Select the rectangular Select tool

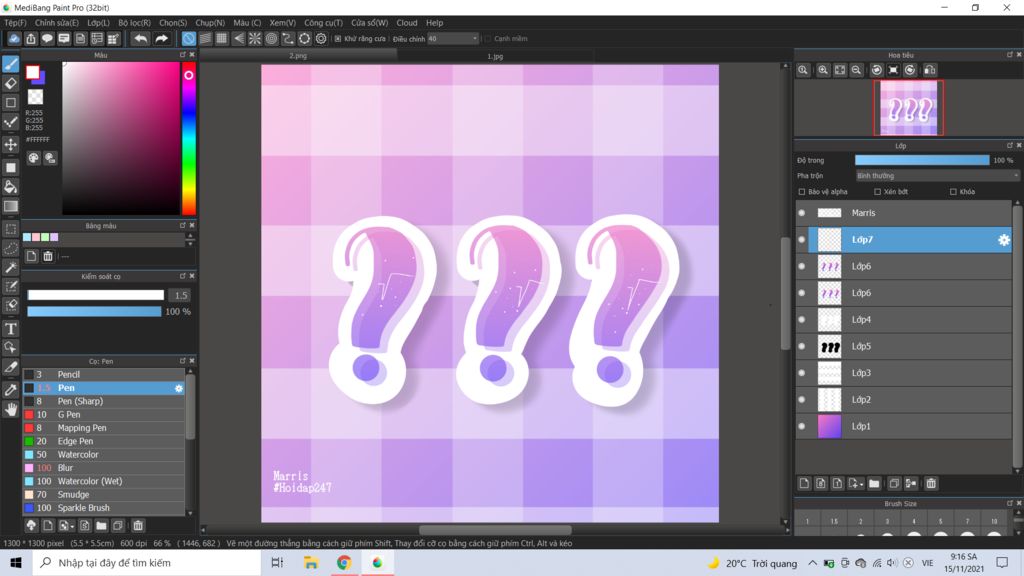(x=10, y=229)
